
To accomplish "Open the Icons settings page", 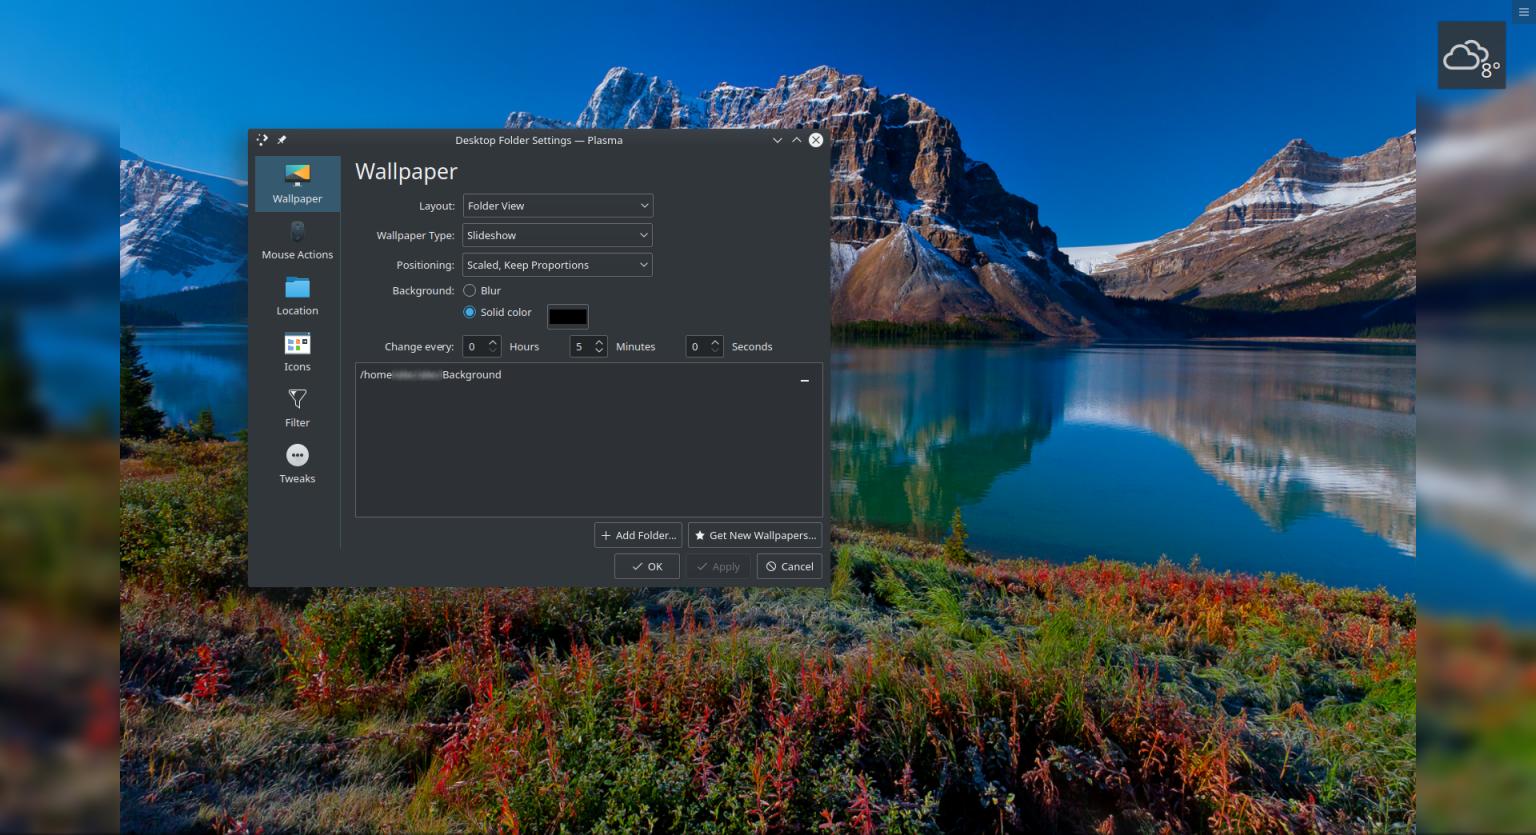I will coord(297,352).
